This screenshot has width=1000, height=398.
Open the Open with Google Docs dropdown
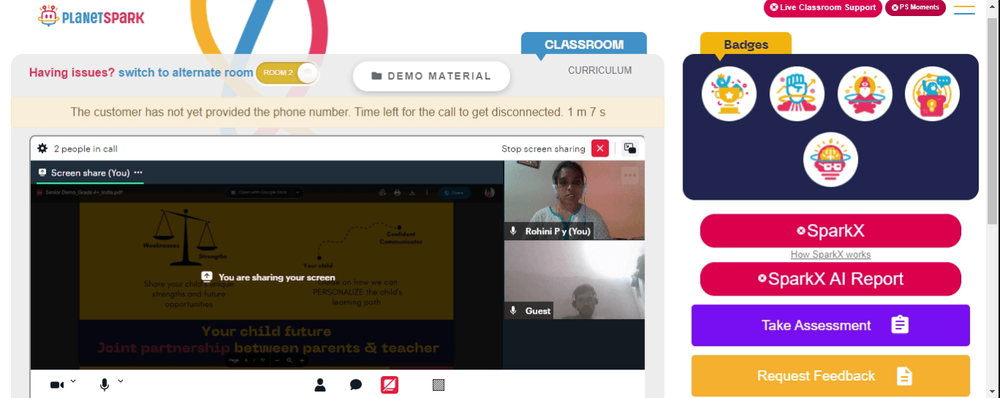[x=265, y=193]
